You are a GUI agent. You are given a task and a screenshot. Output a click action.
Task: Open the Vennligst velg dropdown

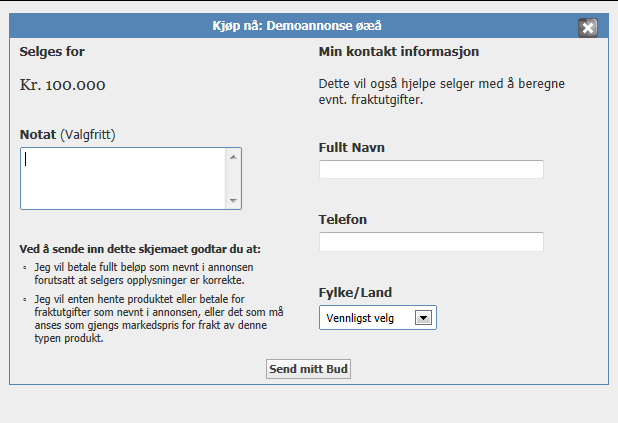[x=377, y=318]
